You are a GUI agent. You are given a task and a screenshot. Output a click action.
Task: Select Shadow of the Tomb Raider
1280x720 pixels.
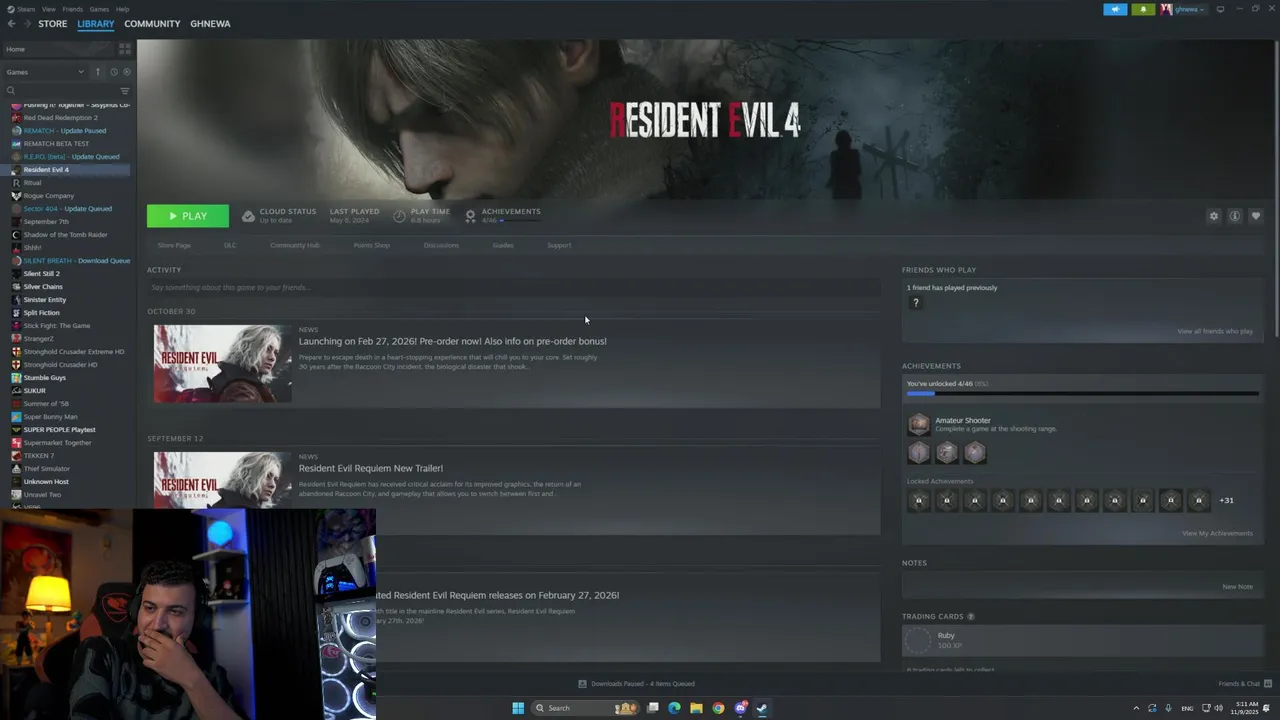[68, 235]
